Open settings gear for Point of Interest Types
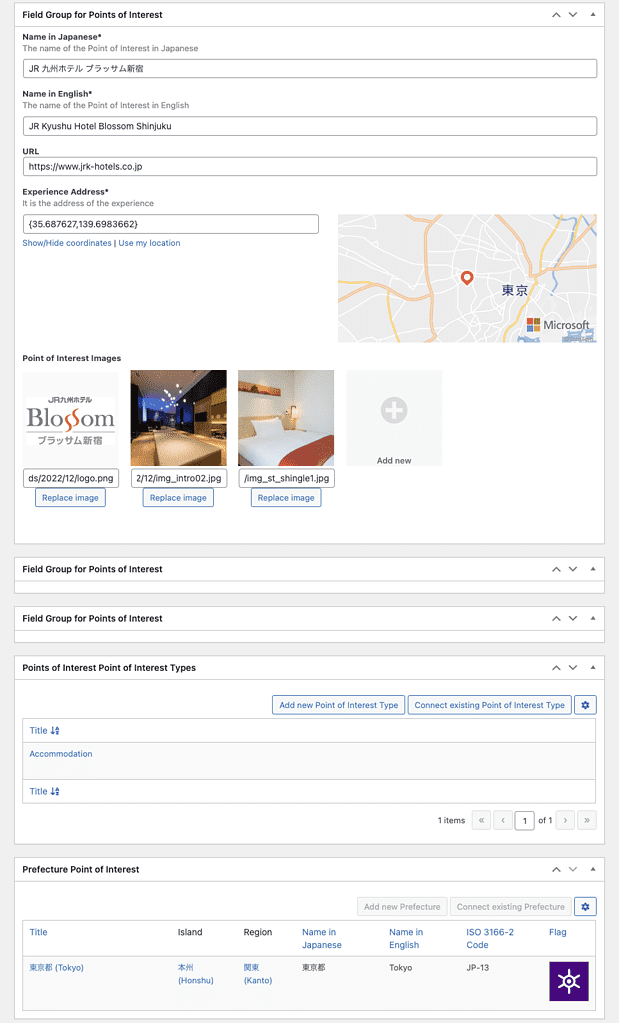Viewport: 619px width, 1023px height. [585, 705]
